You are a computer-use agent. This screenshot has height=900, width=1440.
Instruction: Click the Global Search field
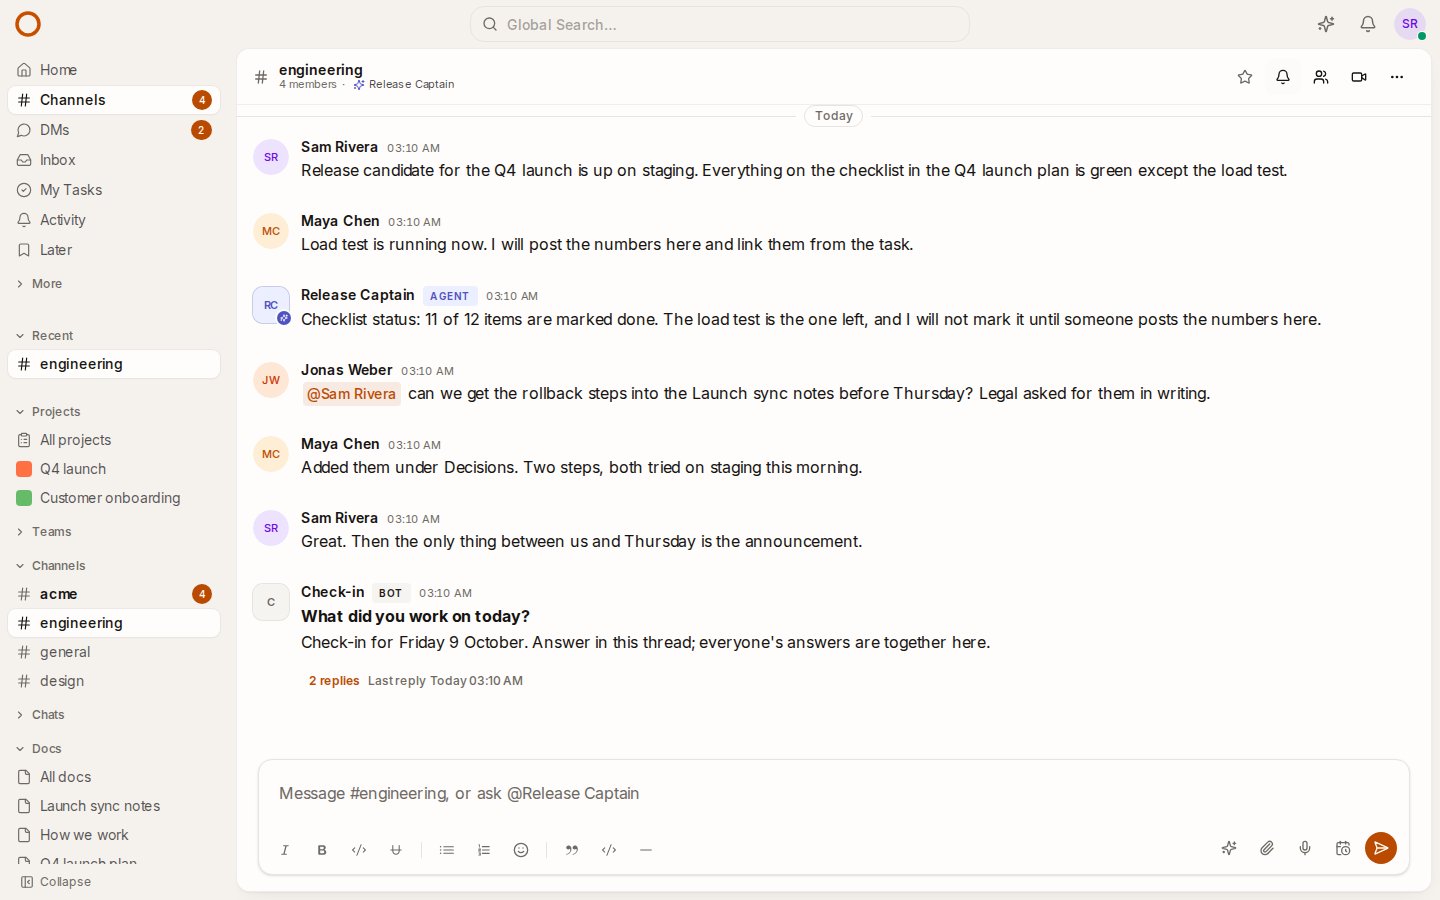pos(720,24)
